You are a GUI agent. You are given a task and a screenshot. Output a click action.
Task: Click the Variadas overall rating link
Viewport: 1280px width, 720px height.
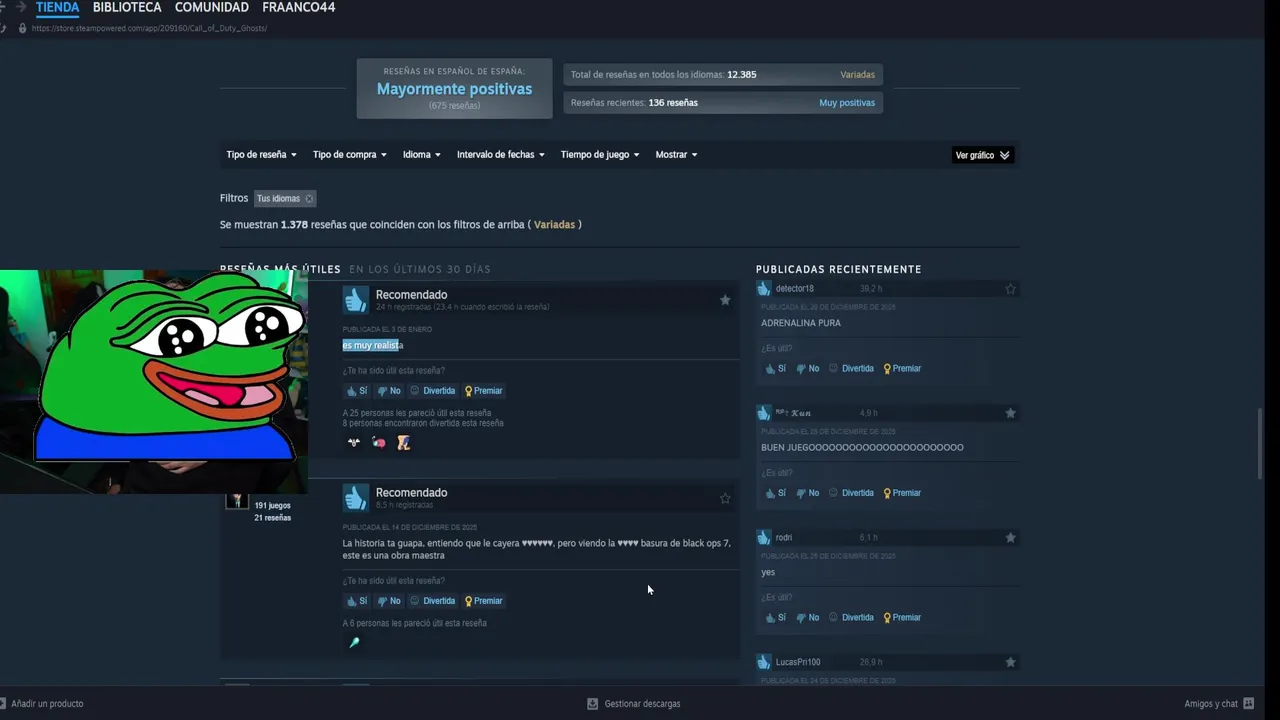[x=857, y=75]
